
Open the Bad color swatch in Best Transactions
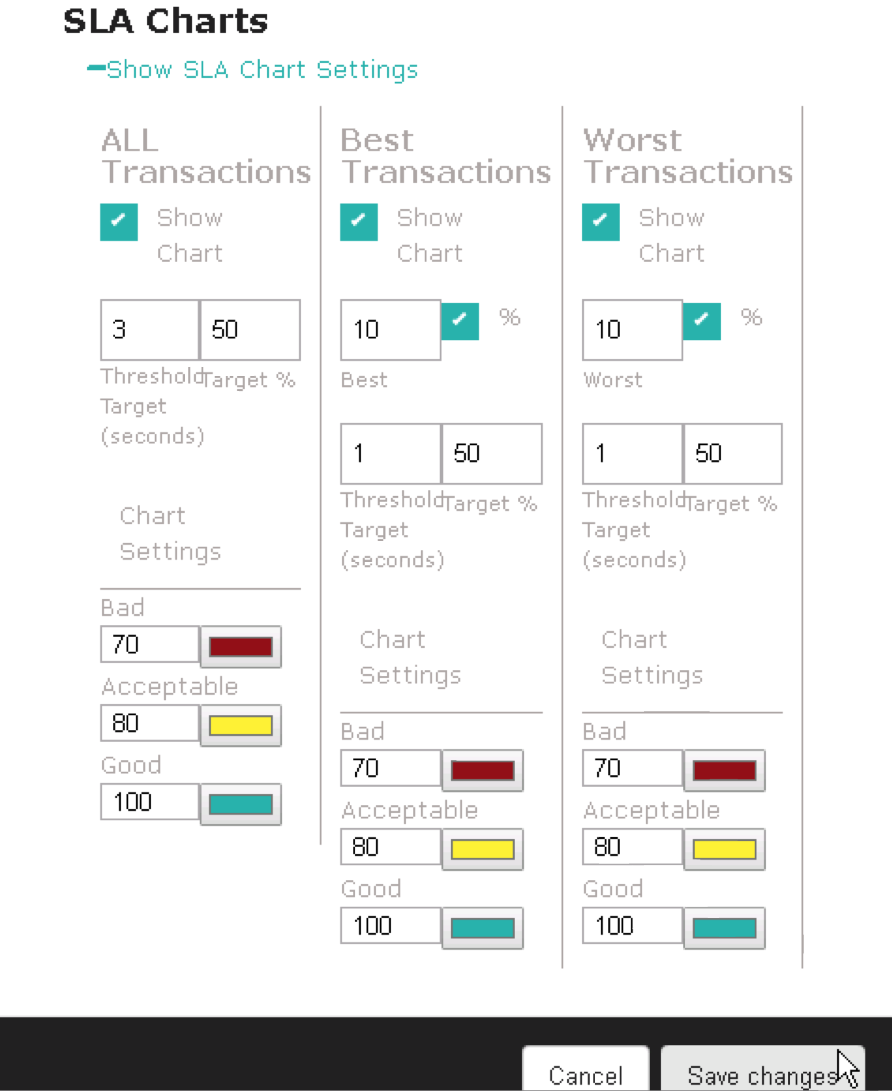[482, 770]
